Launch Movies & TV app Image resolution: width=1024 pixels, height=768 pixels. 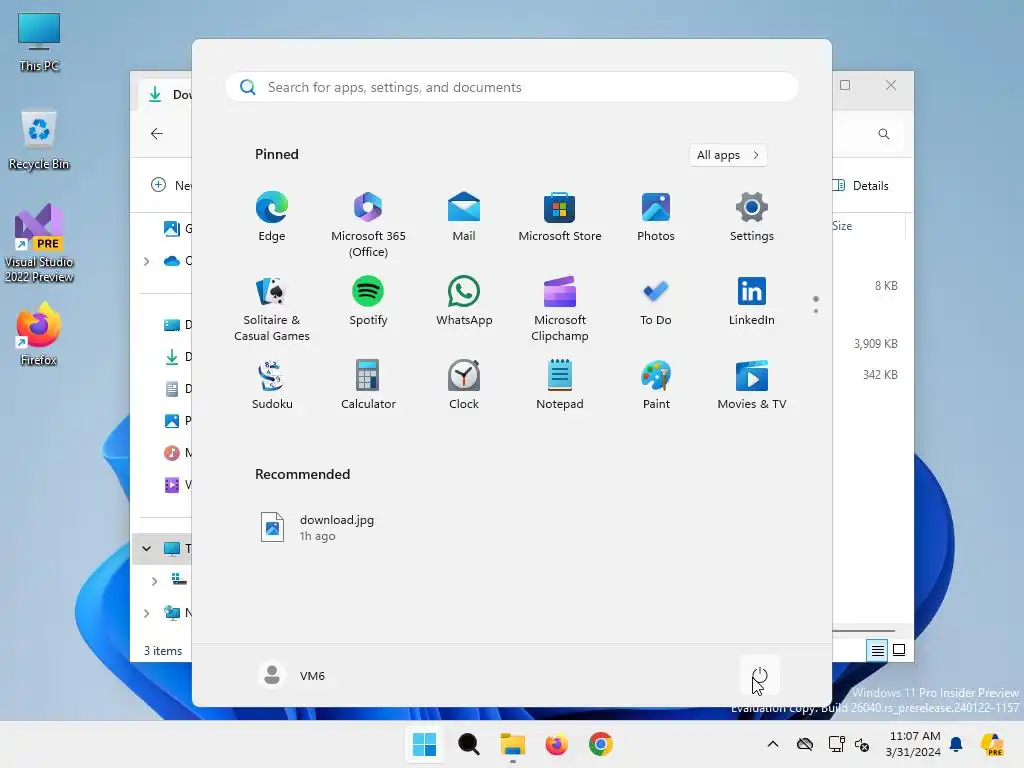point(752,385)
